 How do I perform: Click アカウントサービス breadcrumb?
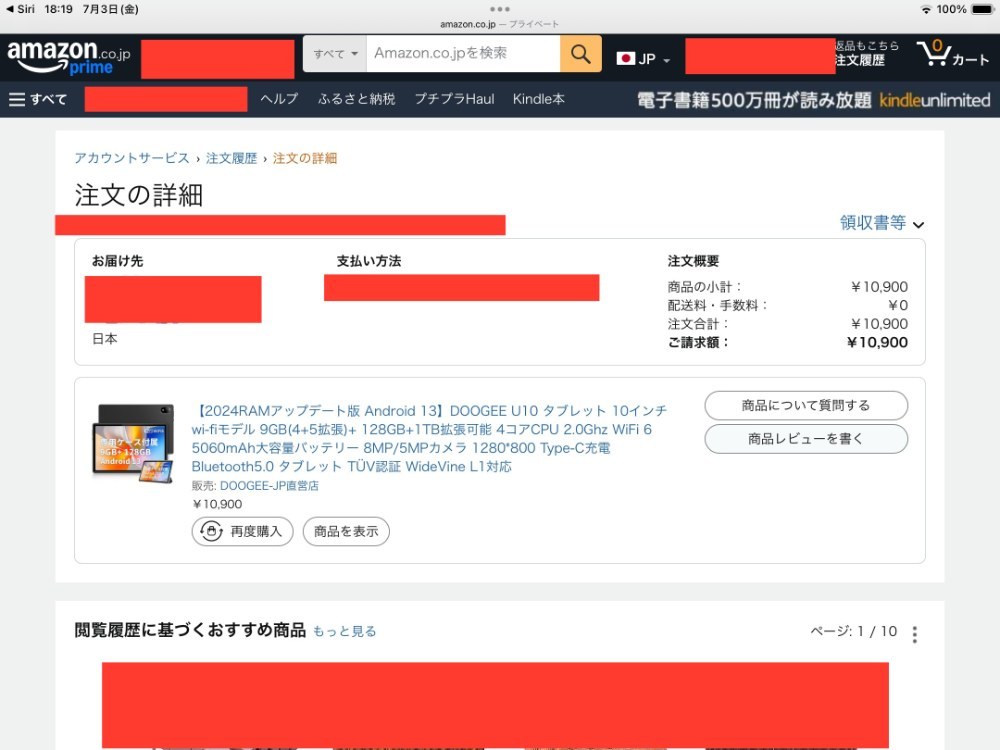pyautogui.click(x=132, y=158)
